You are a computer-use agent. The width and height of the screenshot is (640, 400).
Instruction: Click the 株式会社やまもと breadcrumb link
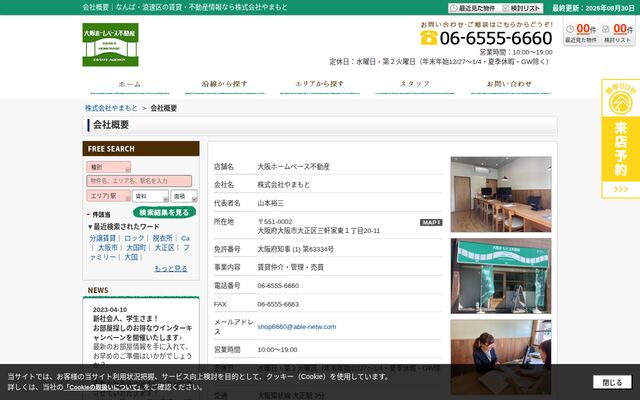tap(111, 108)
